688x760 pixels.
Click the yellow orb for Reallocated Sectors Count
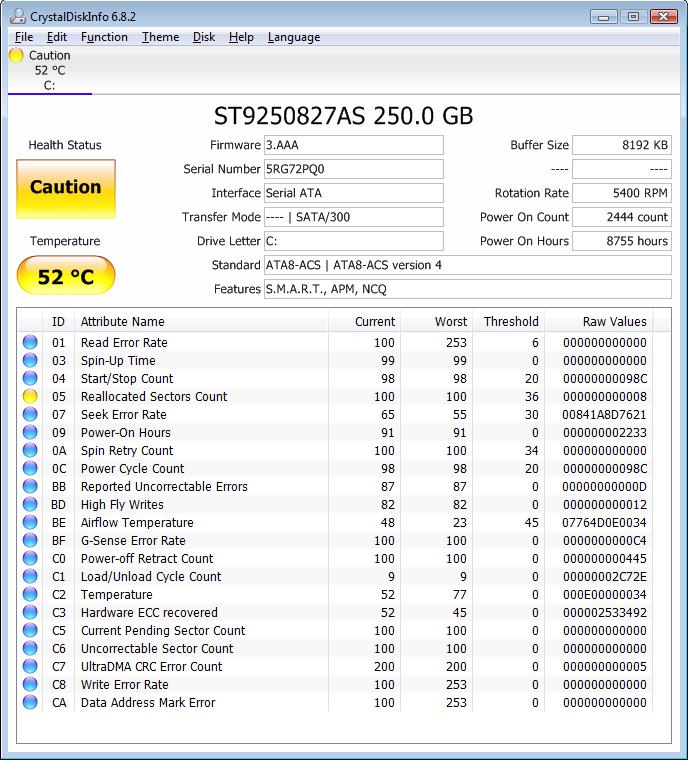click(30, 396)
